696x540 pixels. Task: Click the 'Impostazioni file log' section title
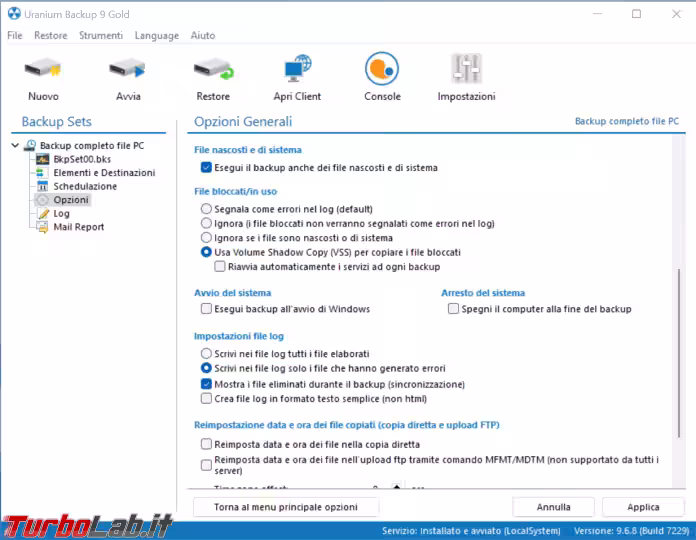coord(238,336)
